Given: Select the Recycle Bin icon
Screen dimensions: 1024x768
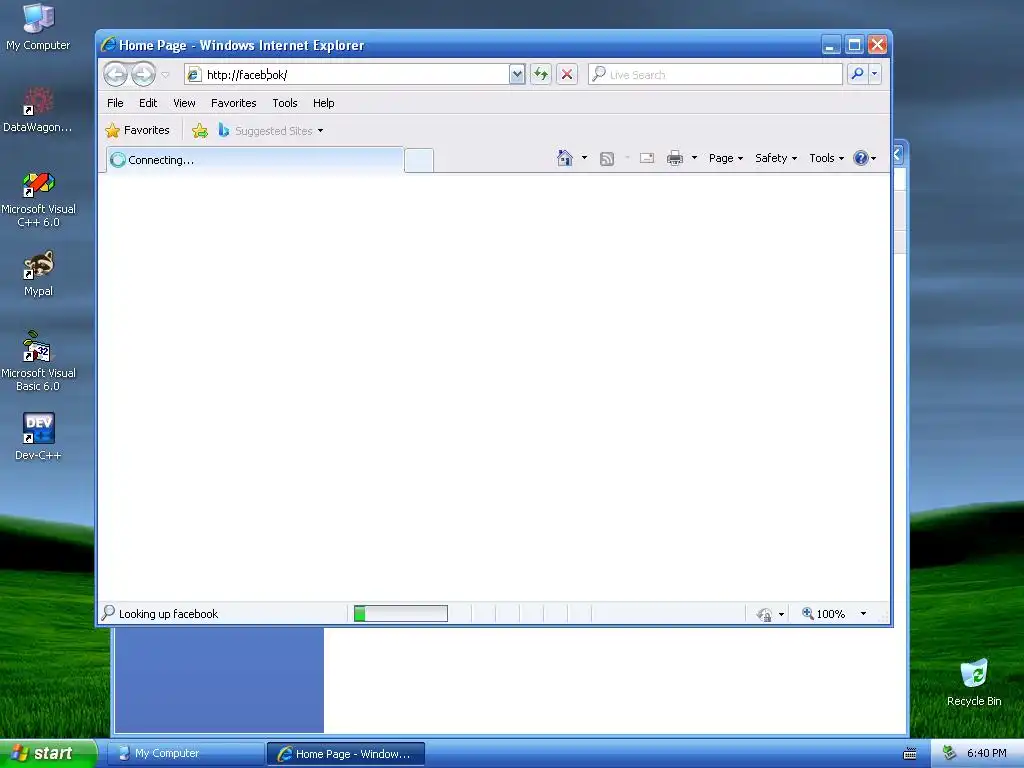Looking at the screenshot, I should click(x=974, y=682).
